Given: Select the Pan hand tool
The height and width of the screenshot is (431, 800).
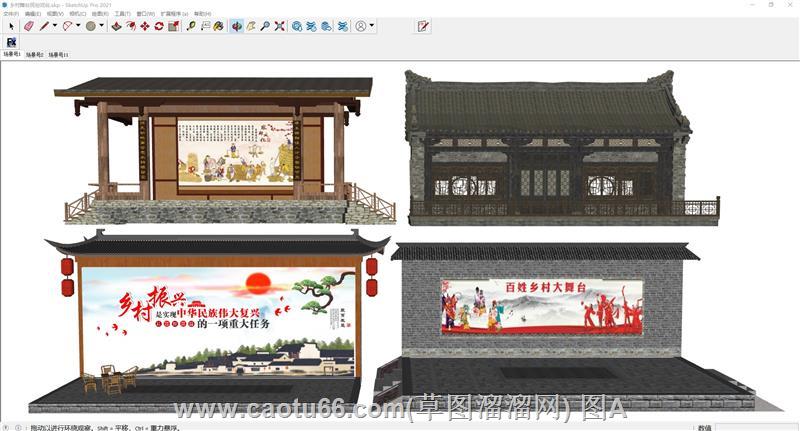Looking at the screenshot, I should [251, 26].
